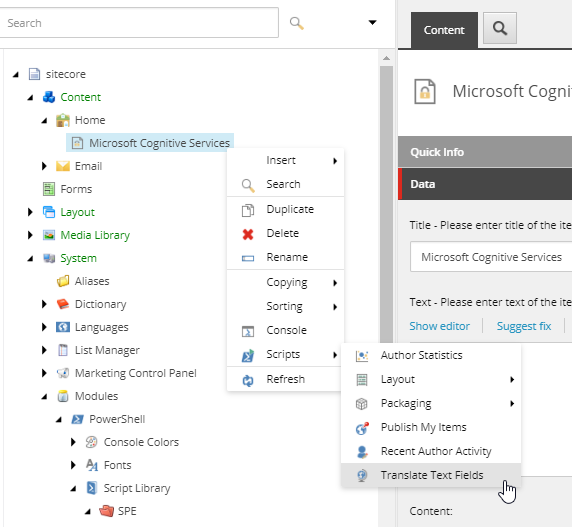Click the Fonts letter icon
This screenshot has width=572, height=527.
tap(91, 465)
